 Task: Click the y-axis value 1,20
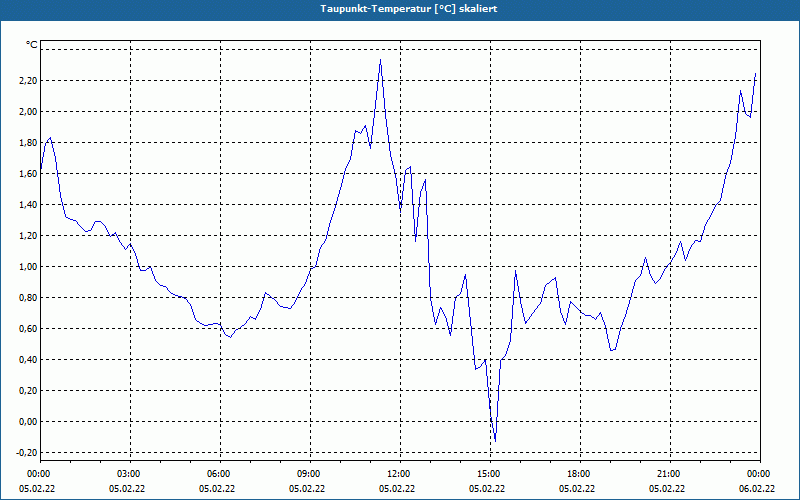28,236
